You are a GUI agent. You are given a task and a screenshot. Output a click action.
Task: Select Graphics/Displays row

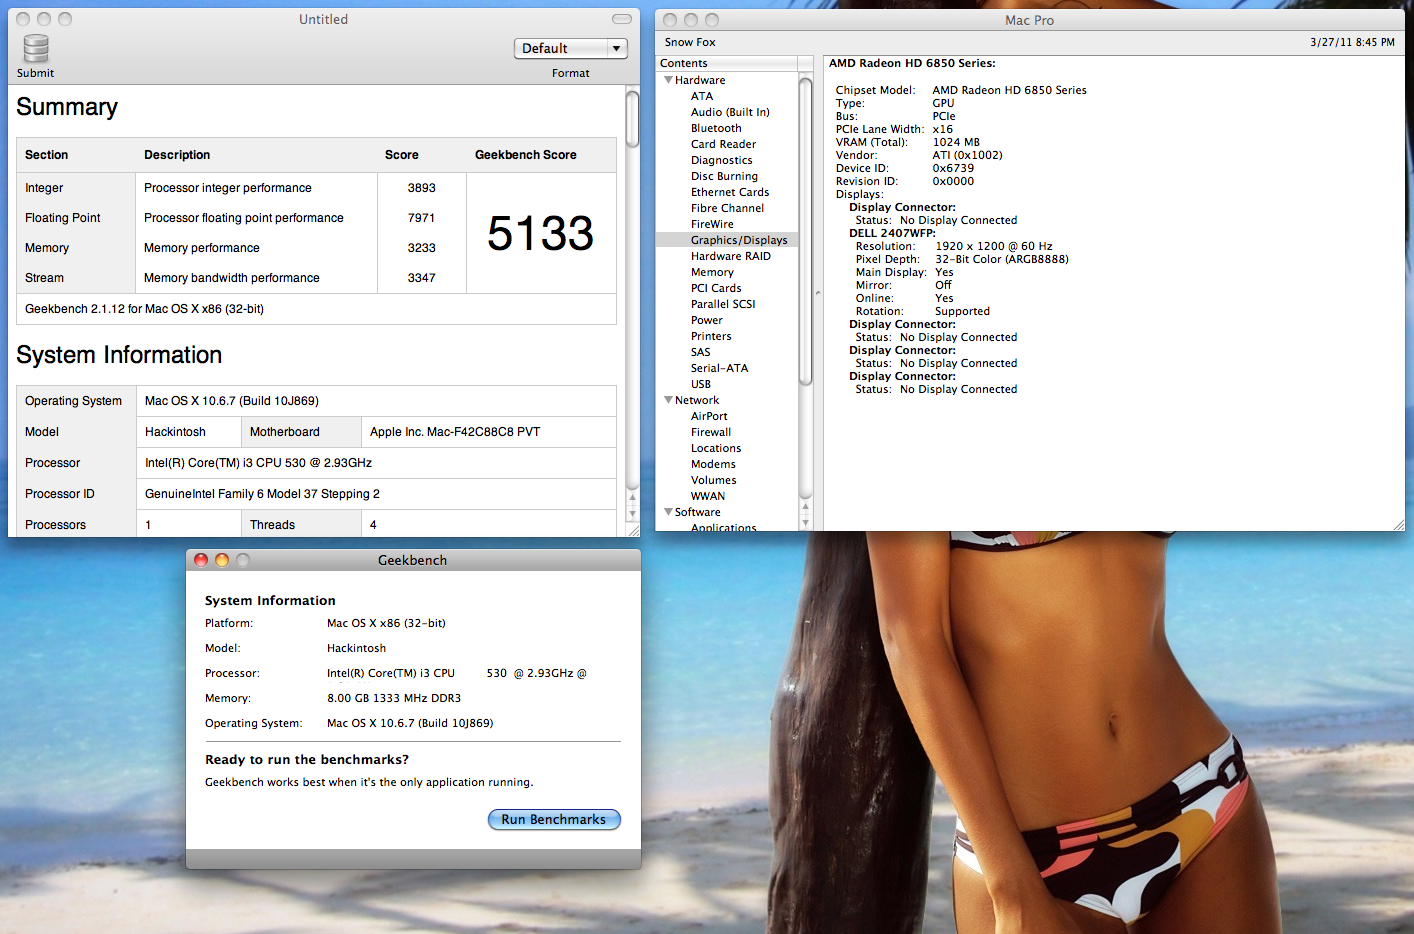tap(727, 240)
